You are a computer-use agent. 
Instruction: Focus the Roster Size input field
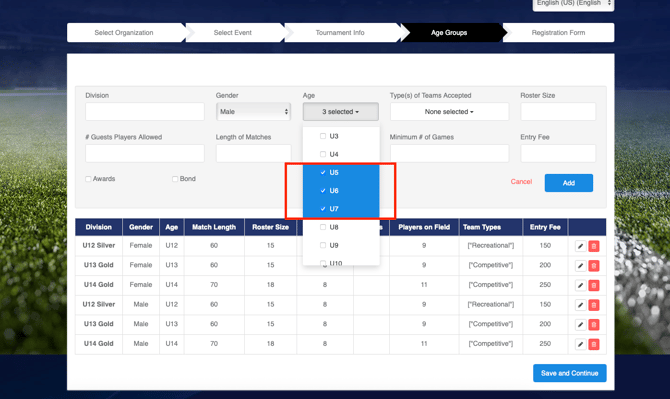[558, 111]
